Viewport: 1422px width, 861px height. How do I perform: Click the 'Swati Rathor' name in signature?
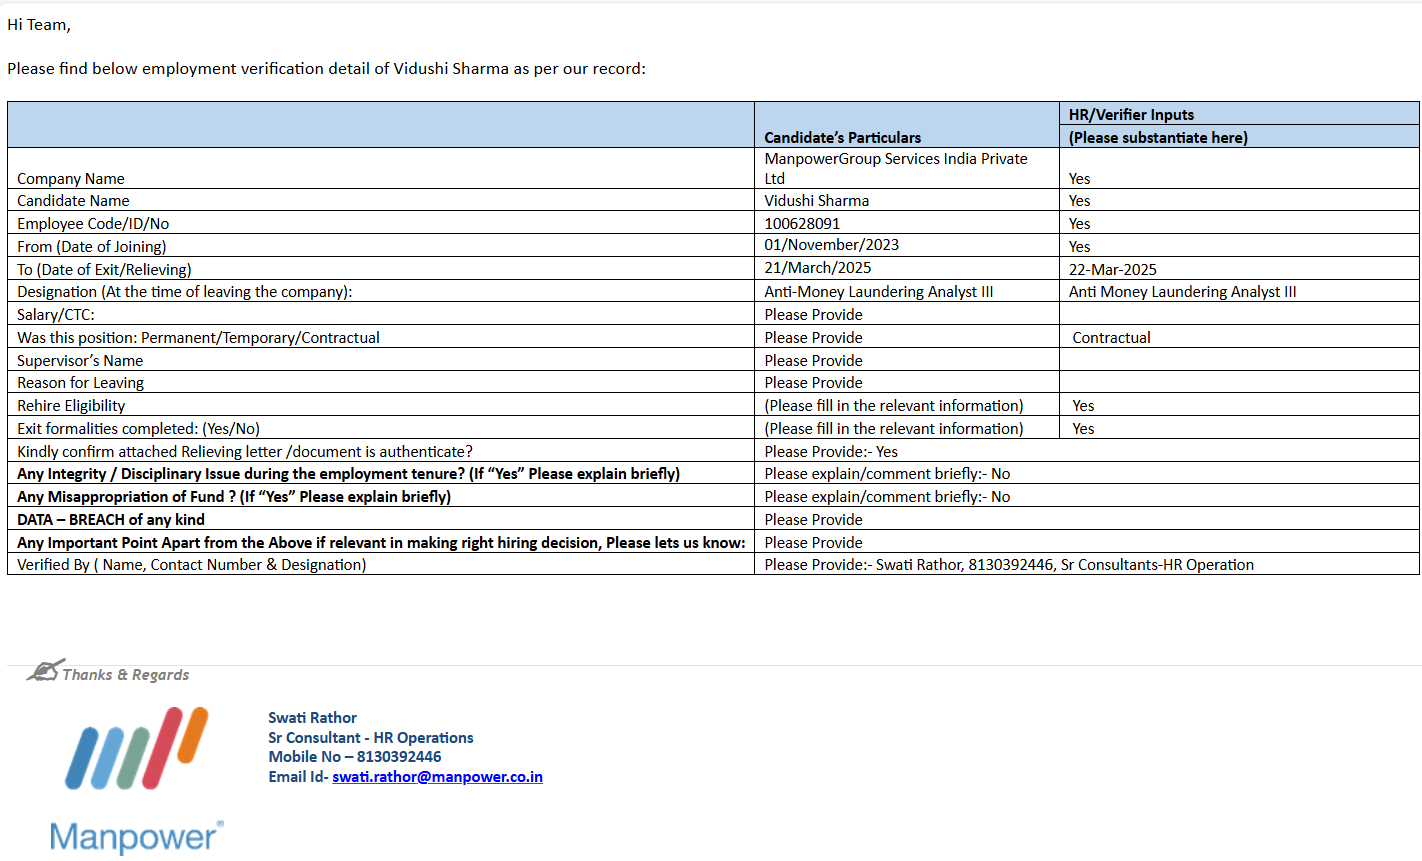coord(312,718)
